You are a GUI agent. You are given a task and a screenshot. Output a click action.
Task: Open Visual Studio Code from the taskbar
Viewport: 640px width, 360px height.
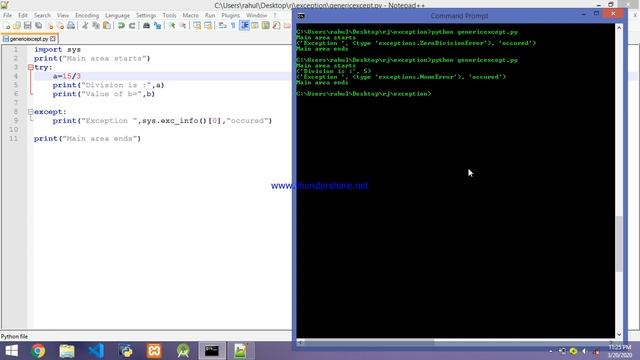(96, 351)
